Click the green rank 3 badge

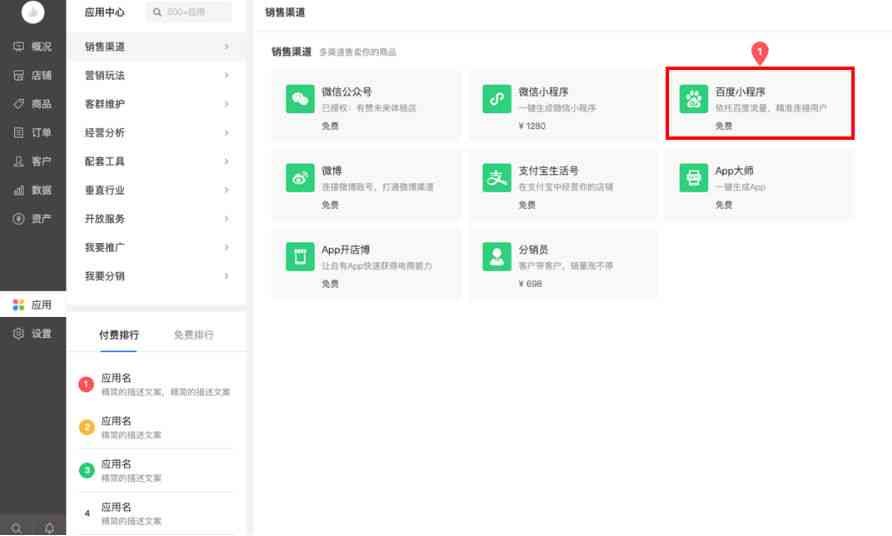click(x=86, y=471)
